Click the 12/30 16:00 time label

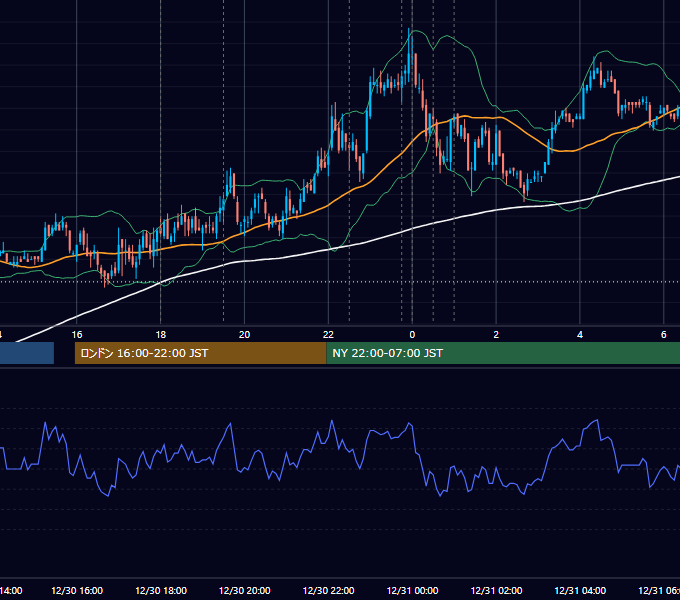(77, 590)
